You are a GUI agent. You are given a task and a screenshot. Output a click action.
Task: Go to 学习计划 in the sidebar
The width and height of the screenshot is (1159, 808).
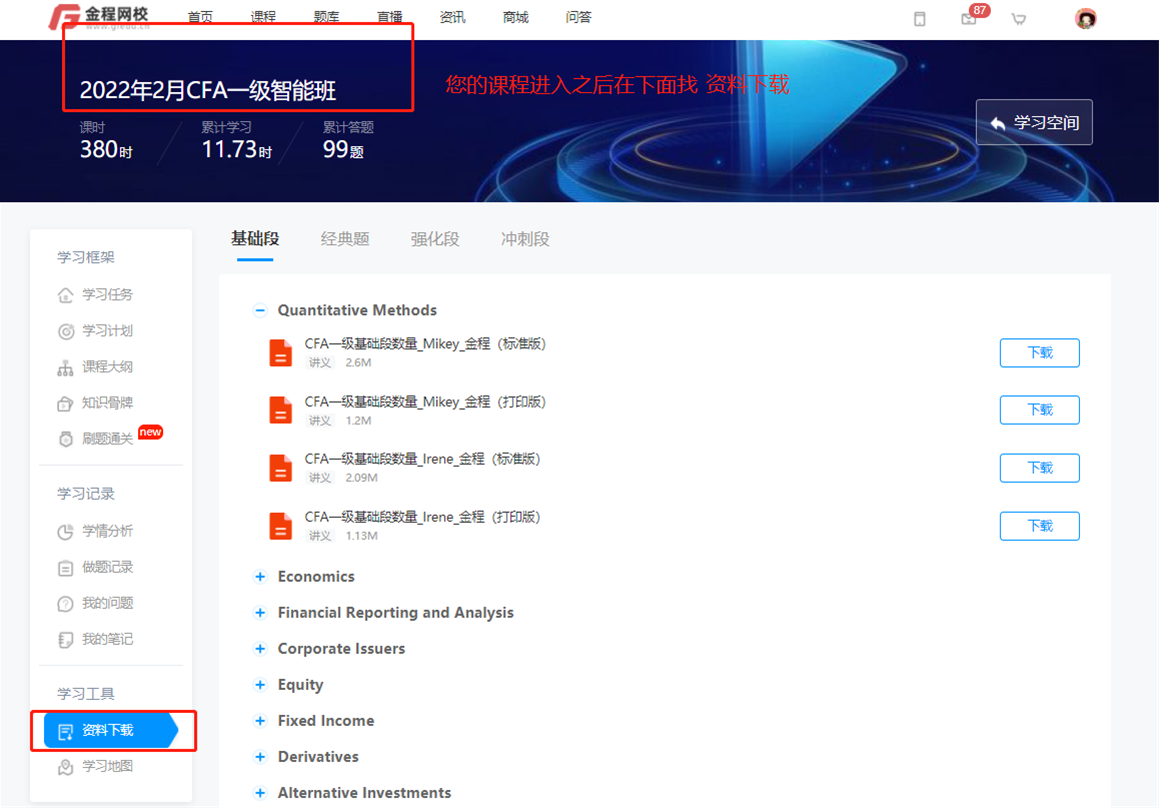point(107,331)
